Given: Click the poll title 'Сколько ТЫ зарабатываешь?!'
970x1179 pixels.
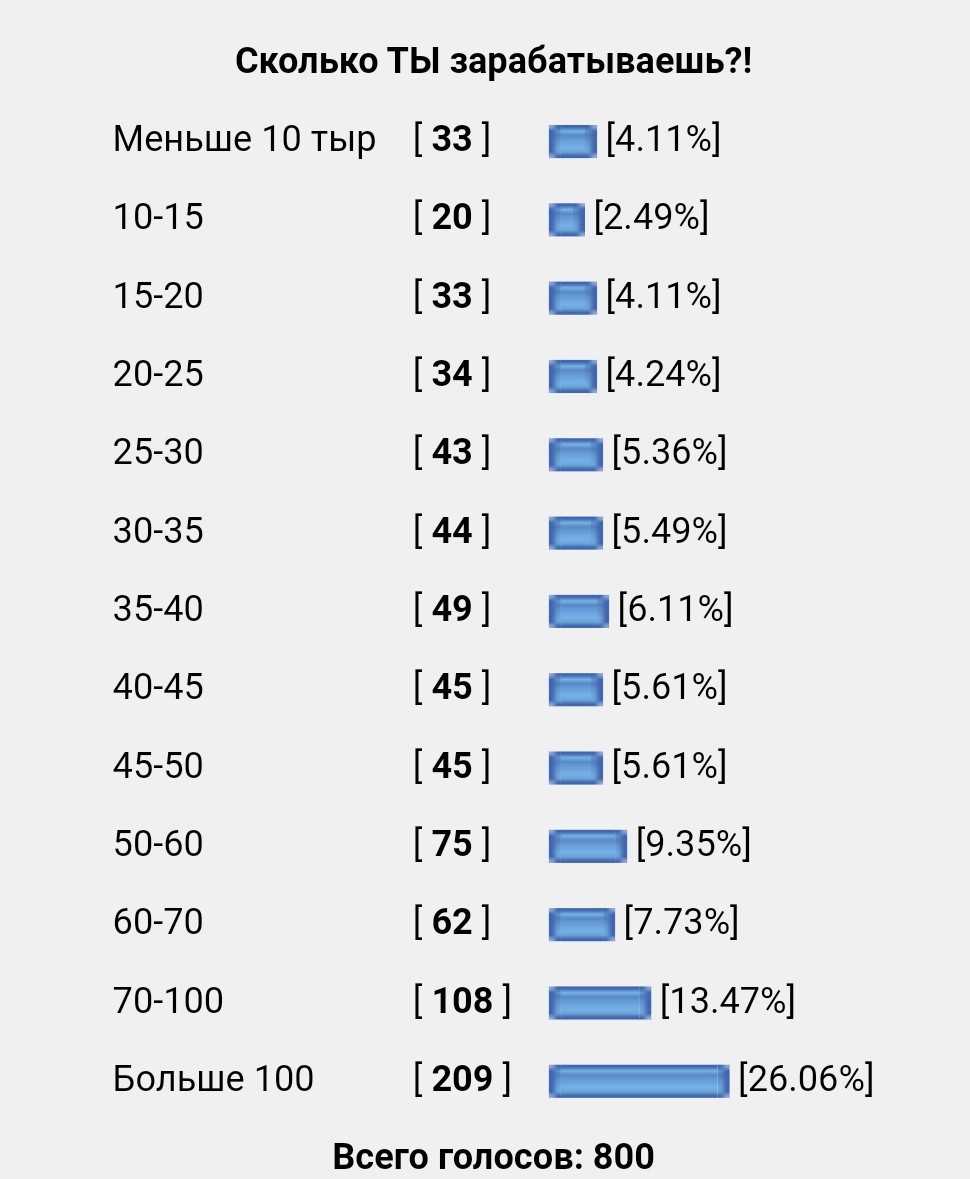Looking at the screenshot, I should point(493,61).
